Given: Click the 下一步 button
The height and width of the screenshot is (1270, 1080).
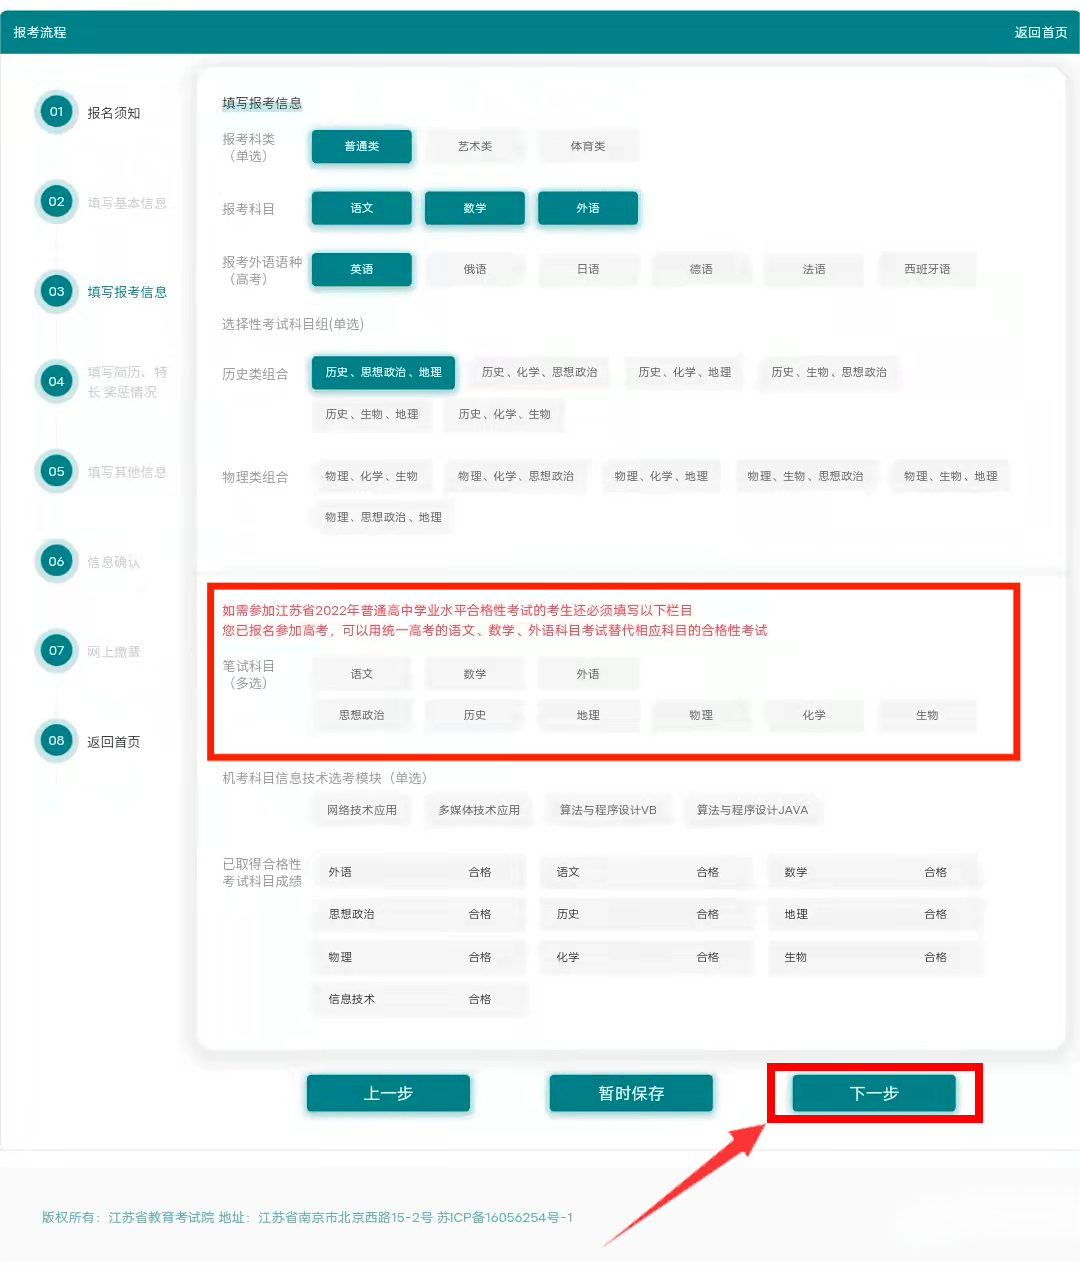Looking at the screenshot, I should 874,1093.
